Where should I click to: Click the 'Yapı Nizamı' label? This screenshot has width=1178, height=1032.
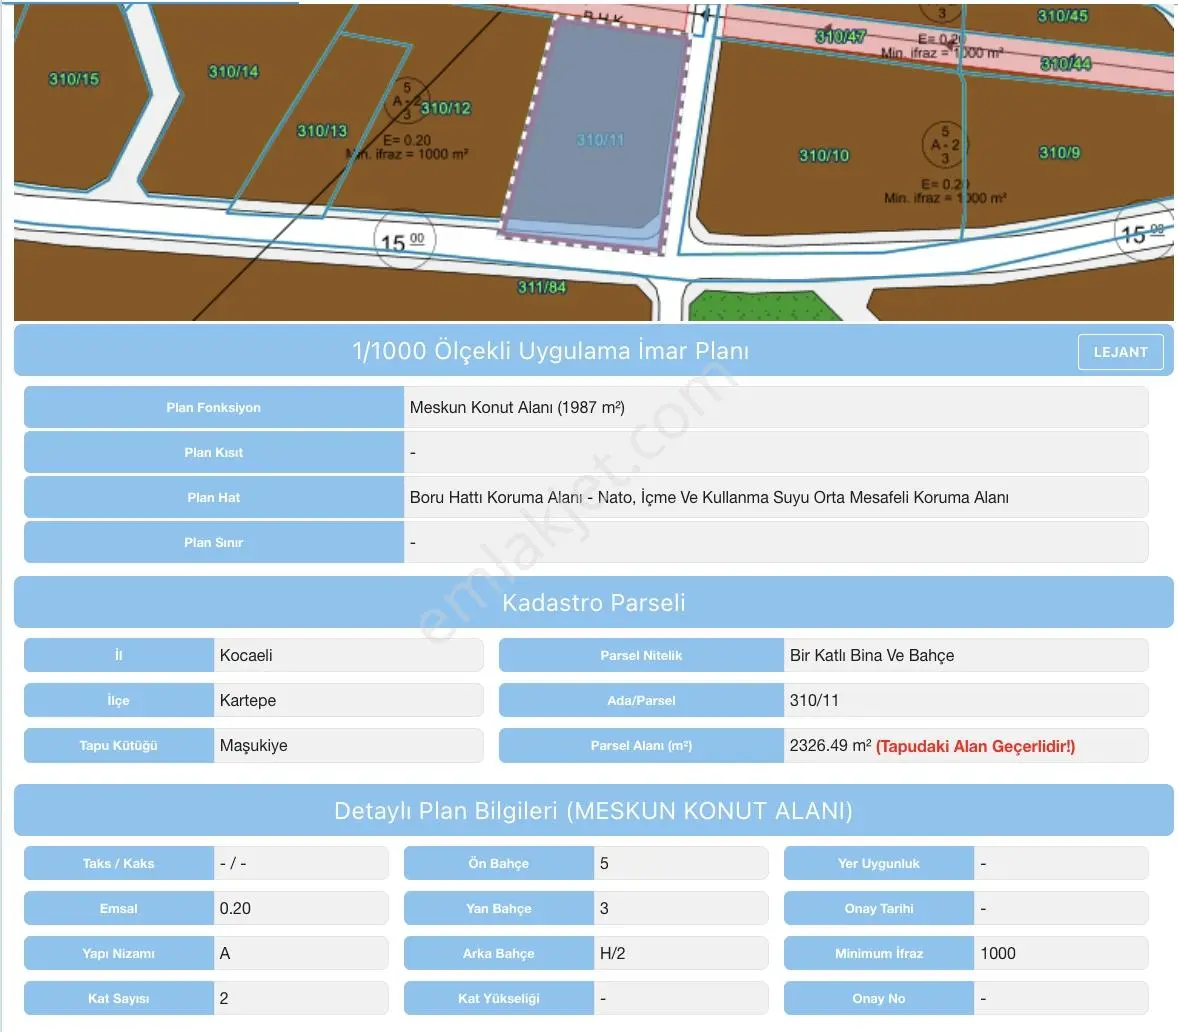119,953
